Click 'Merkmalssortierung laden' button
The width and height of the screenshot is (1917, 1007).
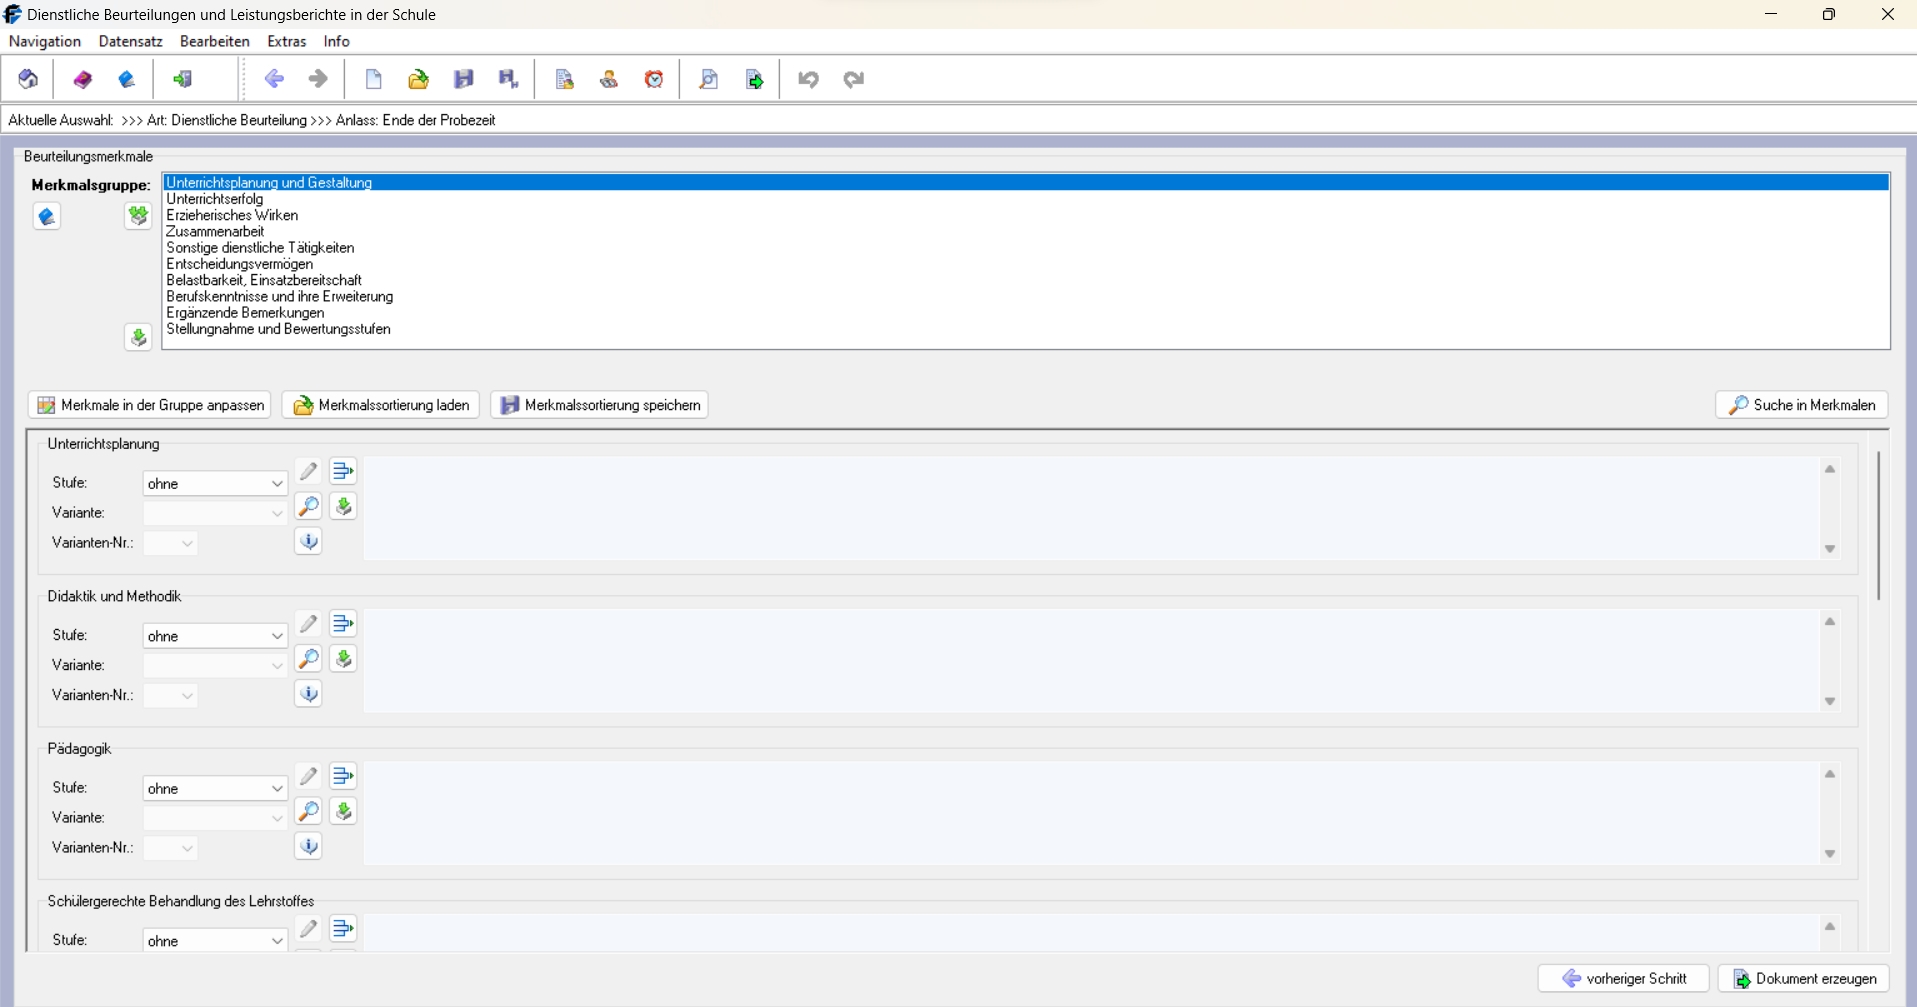click(381, 405)
